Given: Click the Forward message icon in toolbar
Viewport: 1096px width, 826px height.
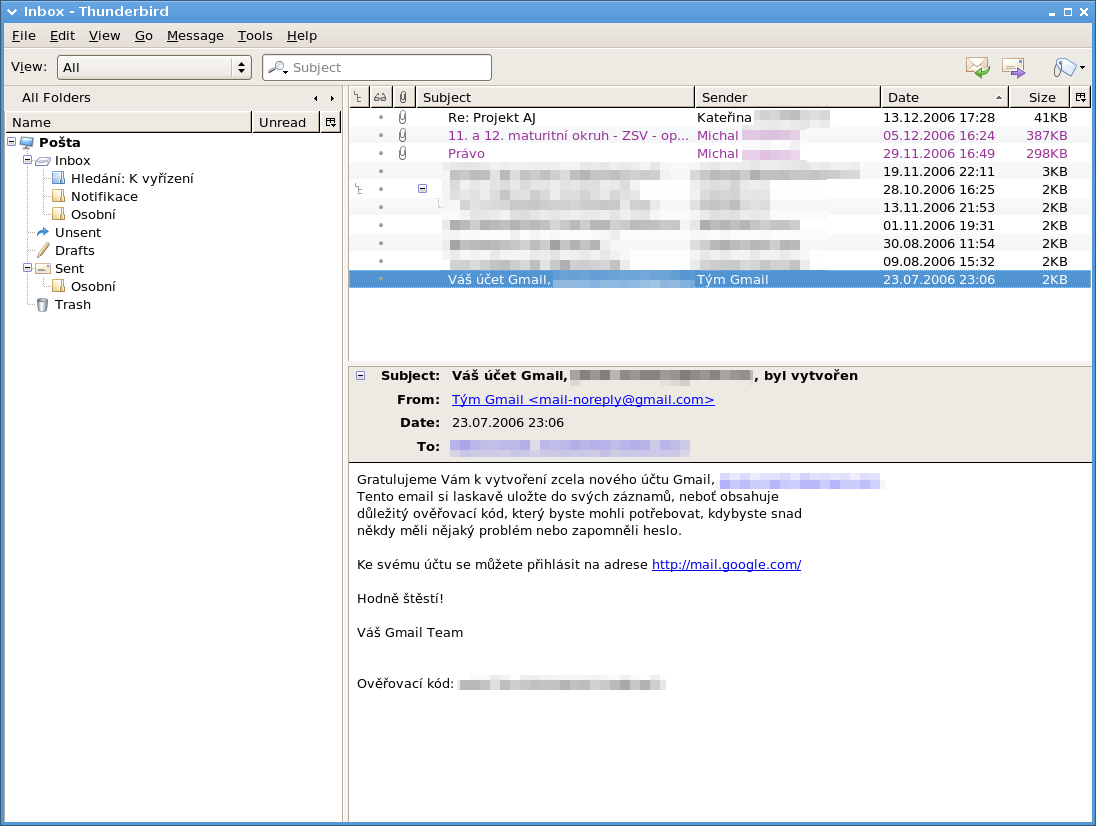Looking at the screenshot, I should (1014, 68).
